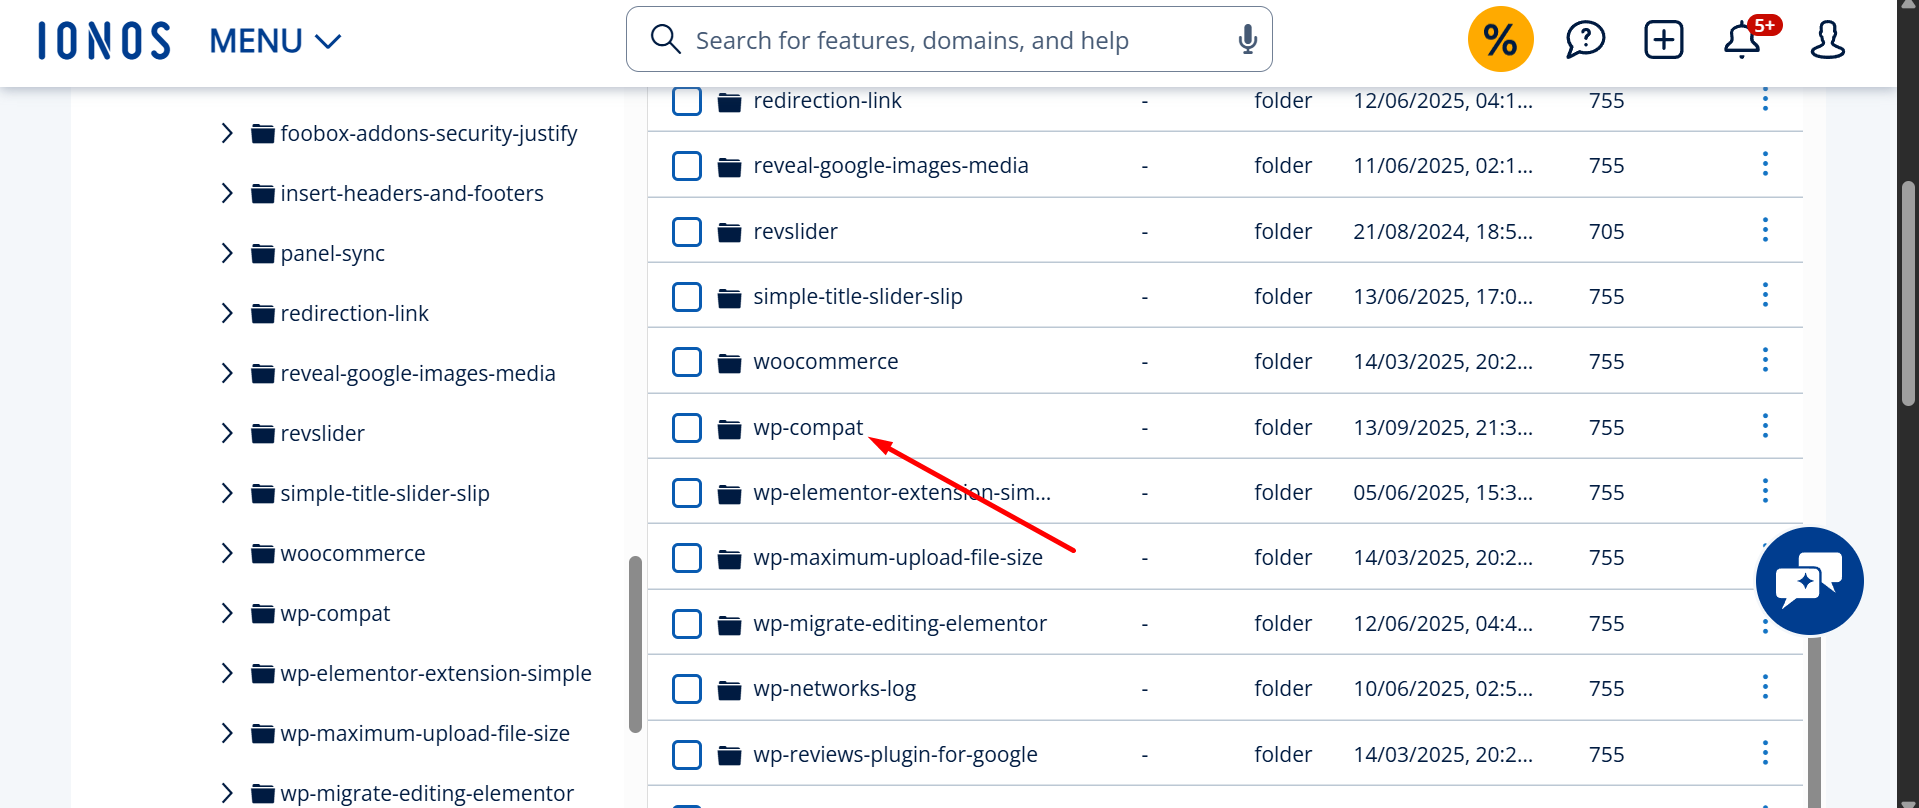Open actions menu for redirection-link row
The width and height of the screenshot is (1919, 808).
coord(1765,99)
